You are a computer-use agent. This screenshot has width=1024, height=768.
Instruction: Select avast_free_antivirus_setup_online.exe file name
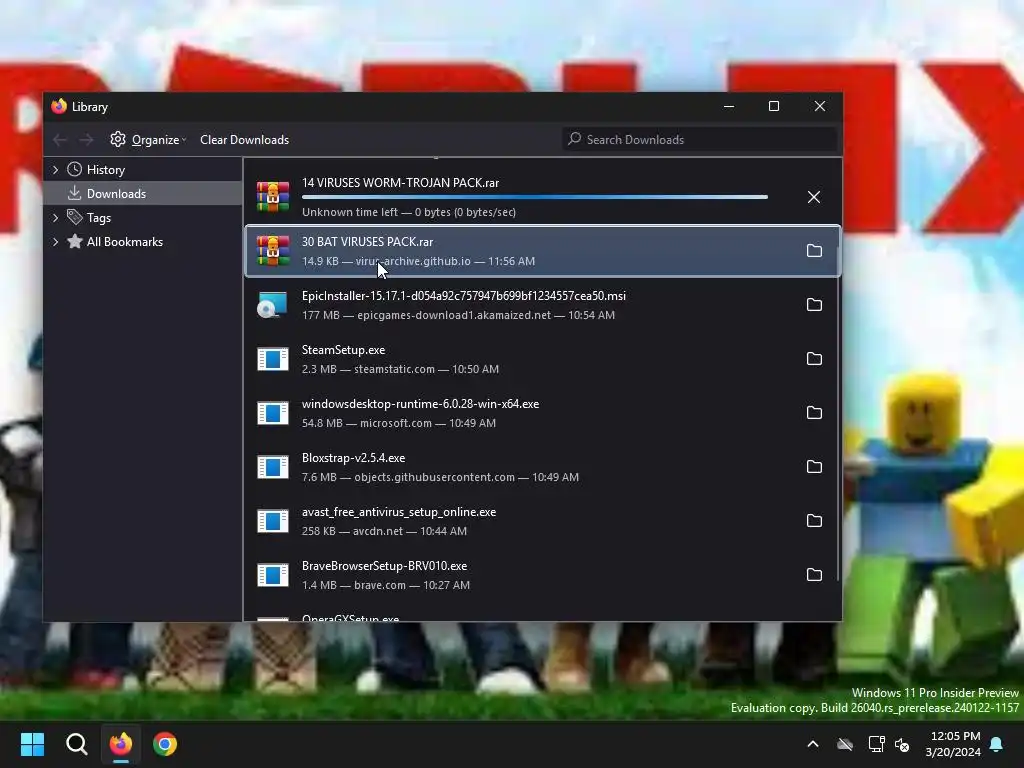coord(399,512)
